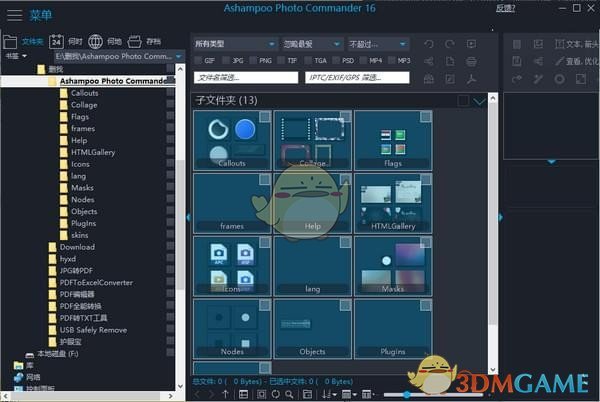Image resolution: width=600 pixels, height=402 pixels.
Task: Select the PDFToExcelConverter folder in tree
Action: point(96,283)
